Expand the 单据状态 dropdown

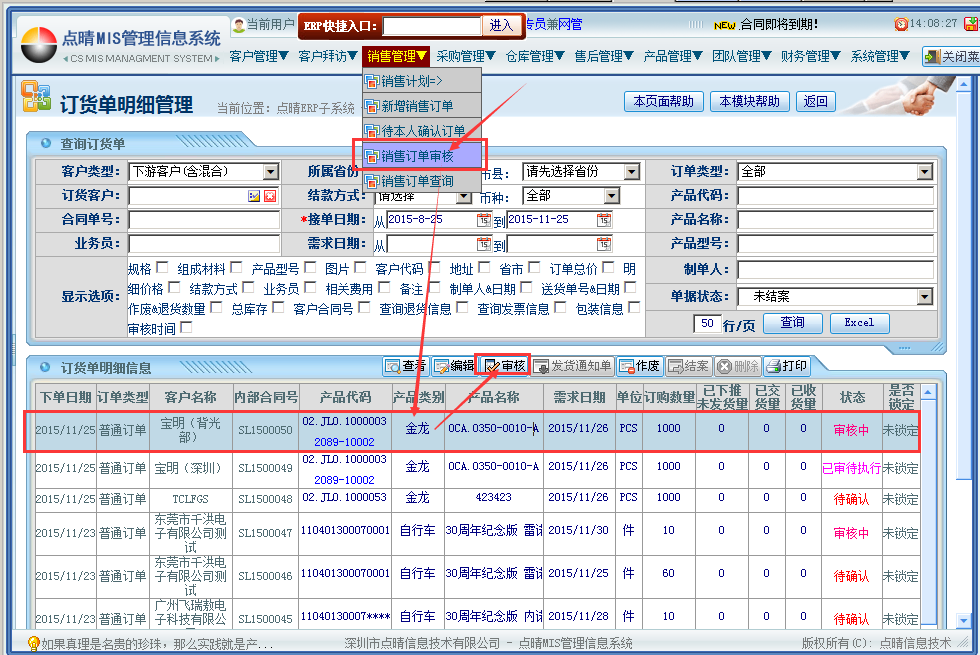pos(924,297)
